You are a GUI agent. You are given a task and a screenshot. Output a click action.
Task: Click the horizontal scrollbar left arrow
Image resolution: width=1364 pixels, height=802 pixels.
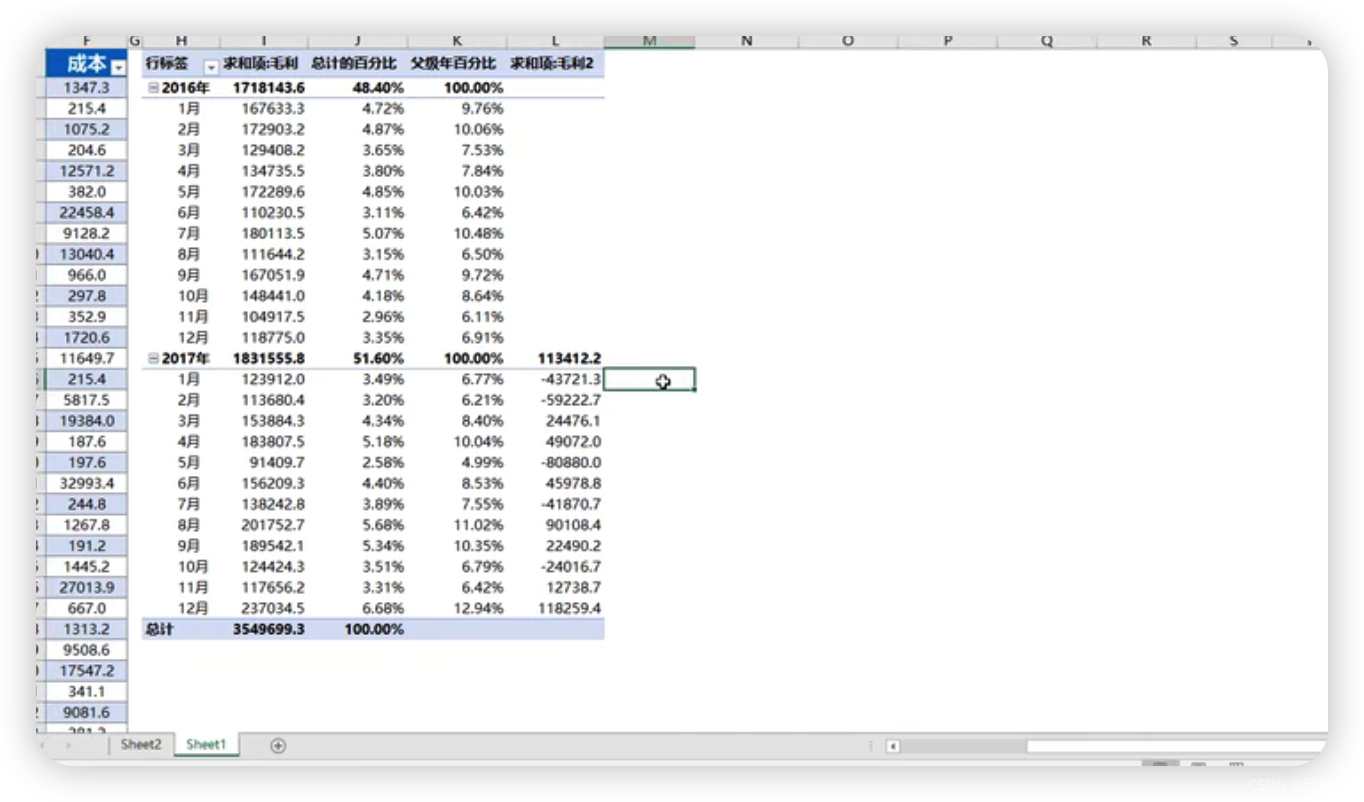pos(893,746)
